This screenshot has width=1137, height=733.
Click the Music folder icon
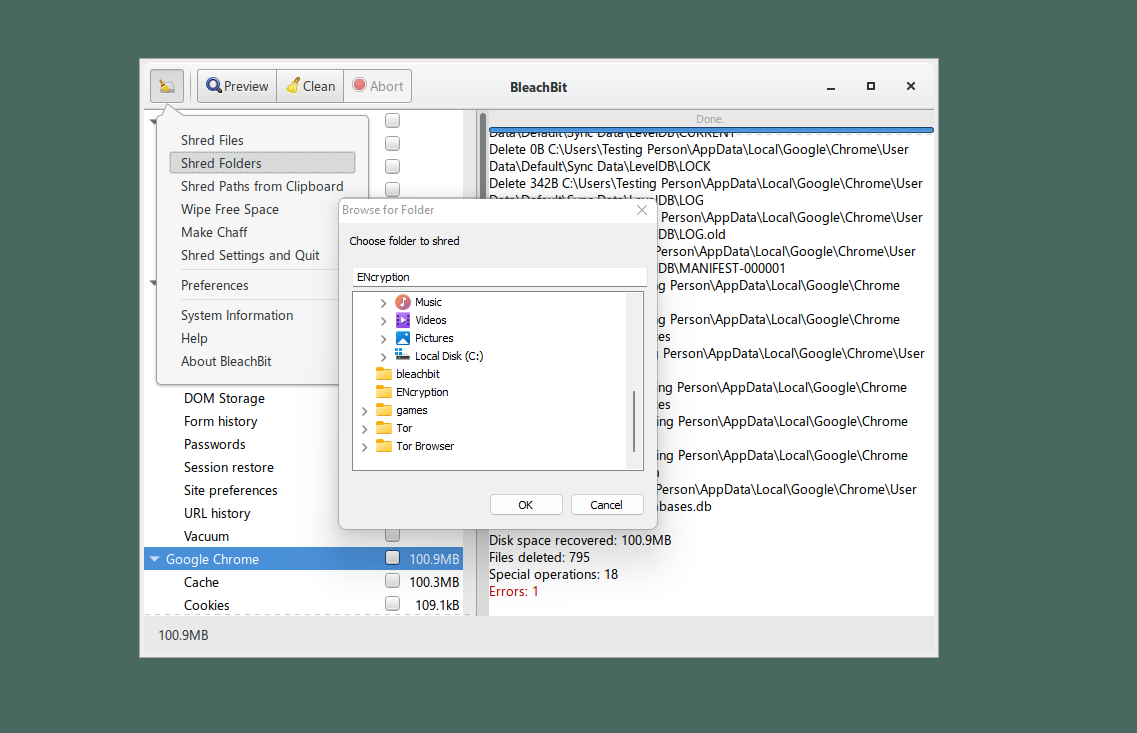[402, 302]
